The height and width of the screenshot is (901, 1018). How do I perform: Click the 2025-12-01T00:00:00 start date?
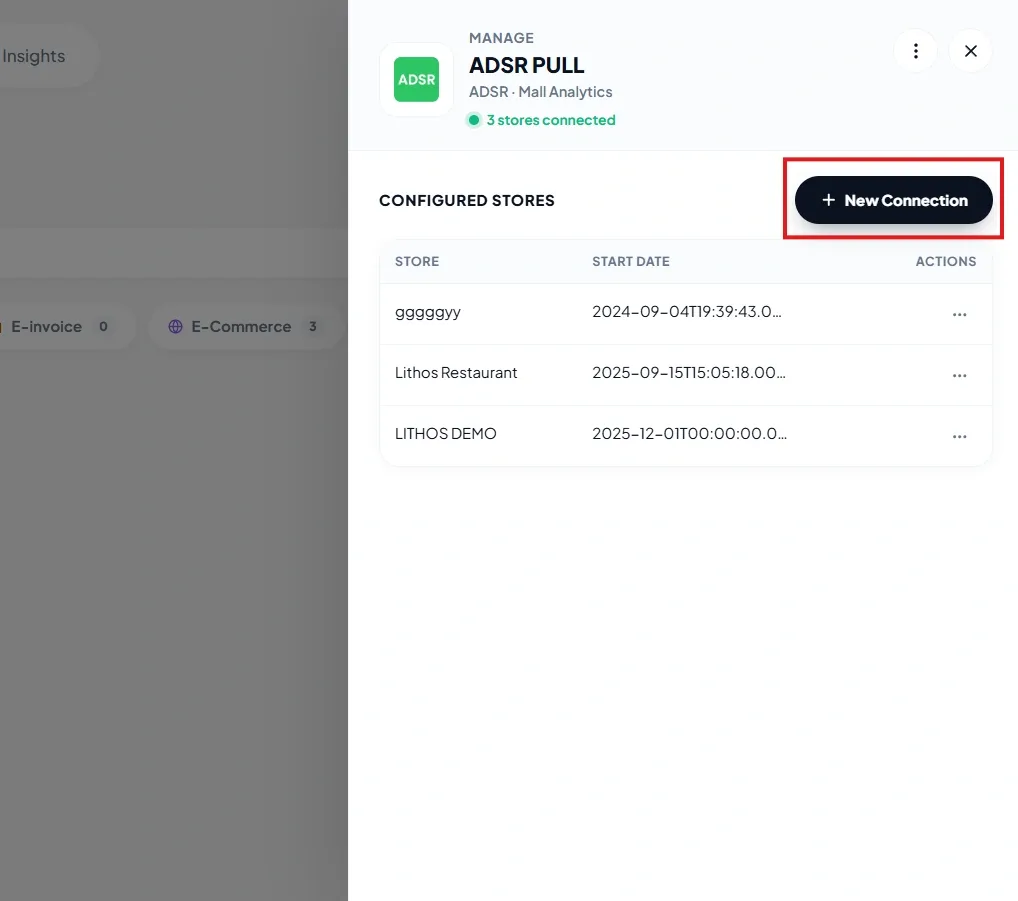(x=689, y=434)
